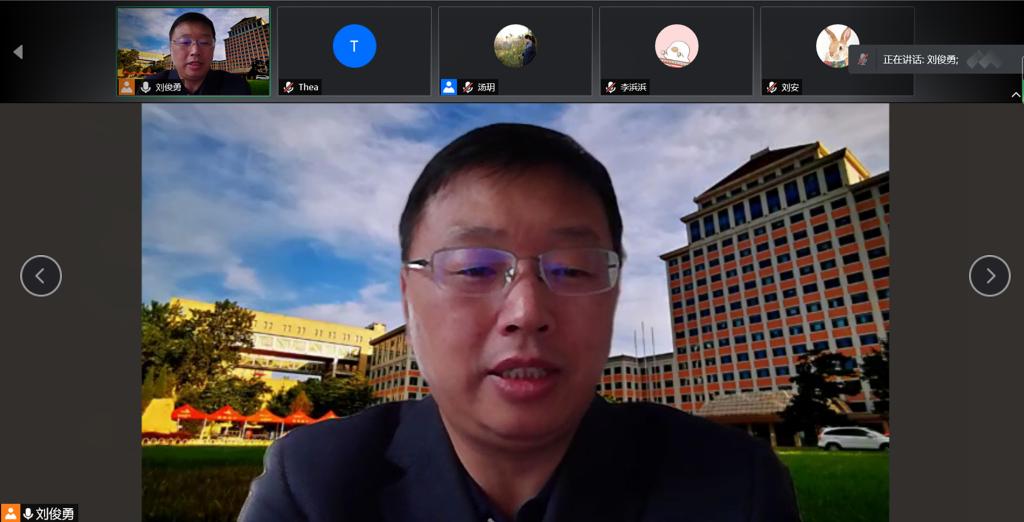Click orange host icon in 刘俊勇's thumbnail

(x=127, y=87)
